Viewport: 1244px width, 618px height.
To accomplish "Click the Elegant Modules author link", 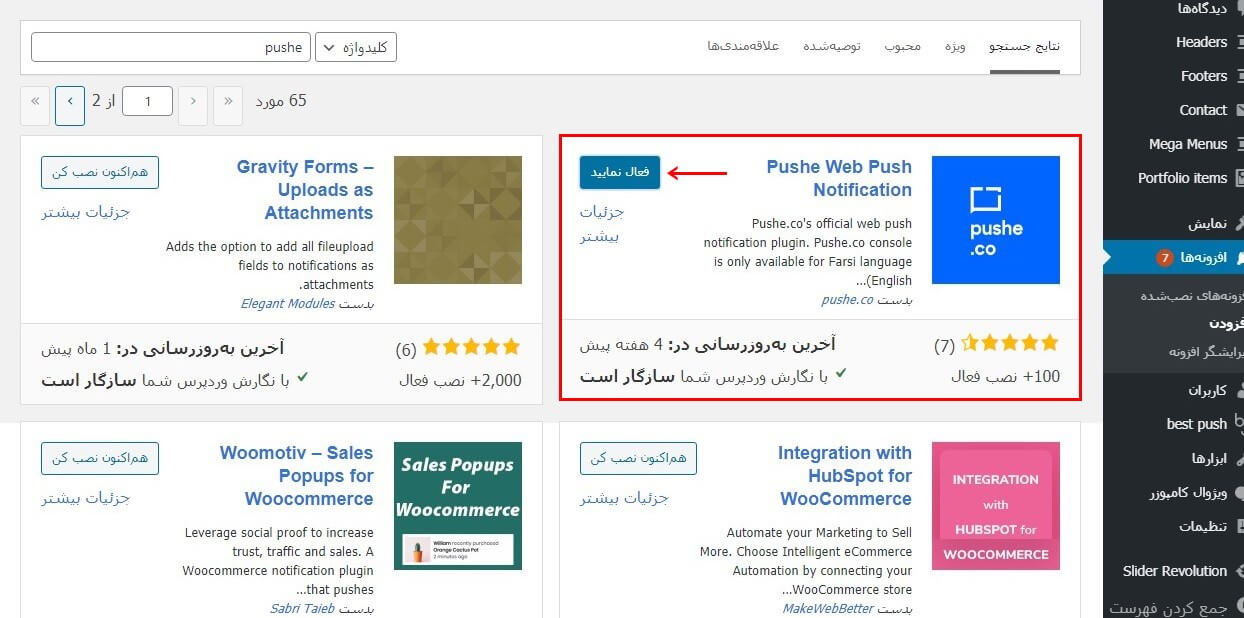I will coord(288,303).
